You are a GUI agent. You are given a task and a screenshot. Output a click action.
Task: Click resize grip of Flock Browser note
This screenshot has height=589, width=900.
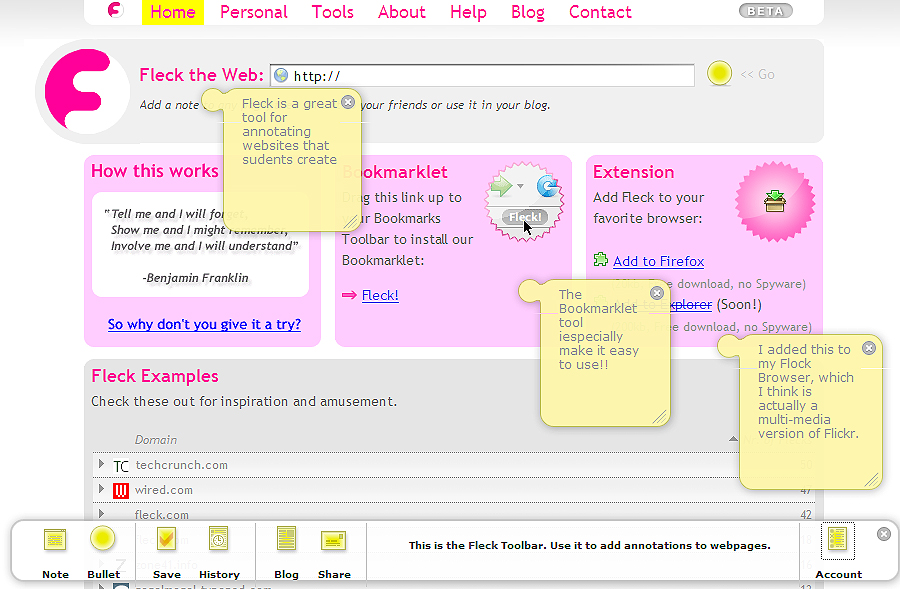[x=872, y=480]
